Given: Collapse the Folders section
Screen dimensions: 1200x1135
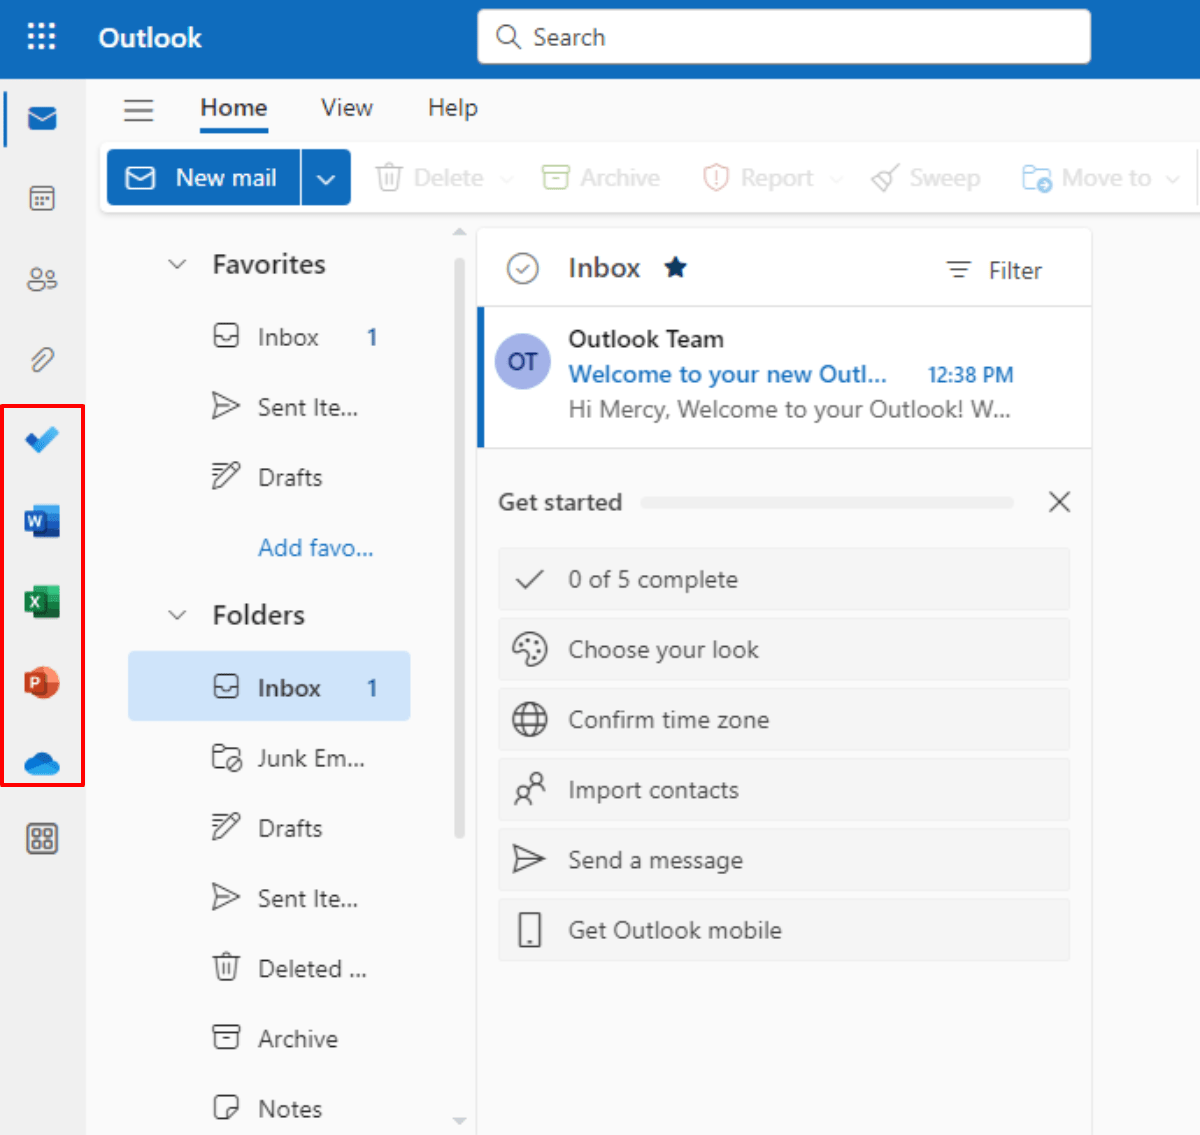Looking at the screenshot, I should (x=177, y=615).
